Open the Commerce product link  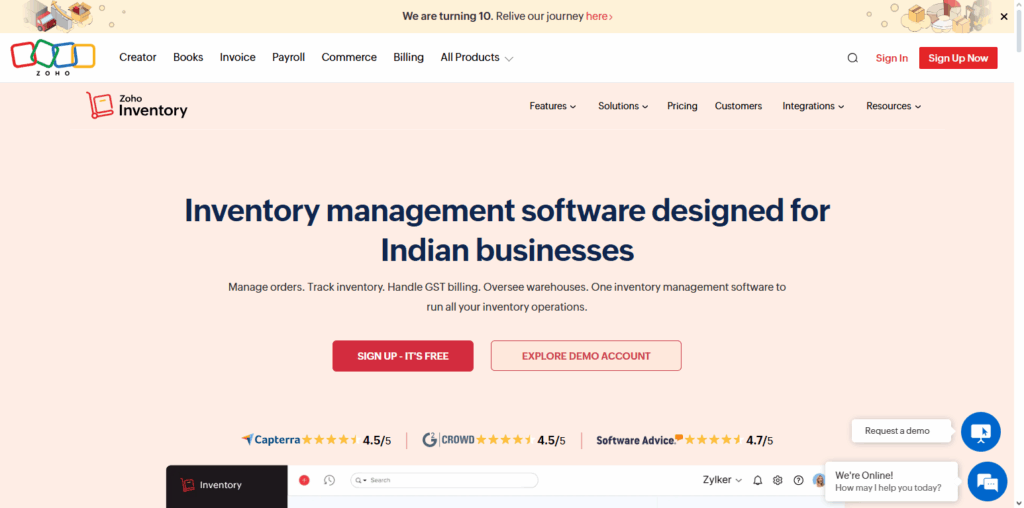pos(349,57)
